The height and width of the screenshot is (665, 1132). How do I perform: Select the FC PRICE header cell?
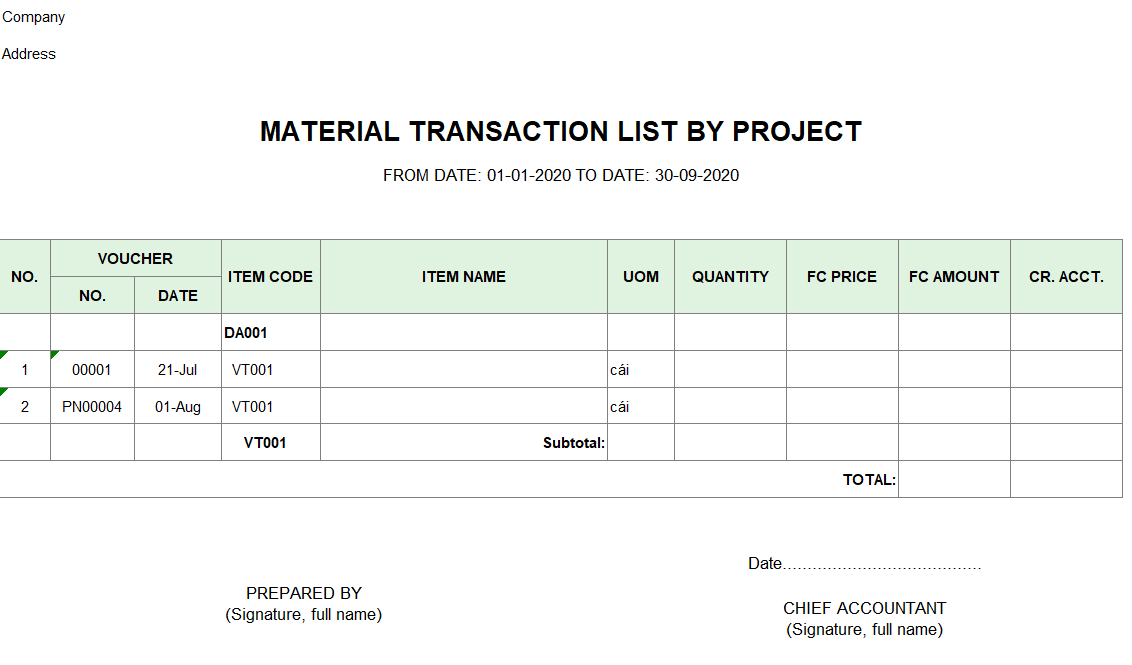pos(841,277)
